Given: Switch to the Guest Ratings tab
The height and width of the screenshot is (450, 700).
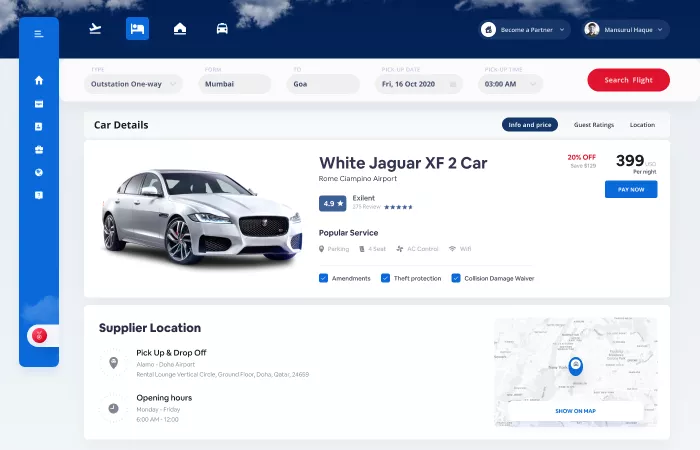Looking at the screenshot, I should point(594,125).
